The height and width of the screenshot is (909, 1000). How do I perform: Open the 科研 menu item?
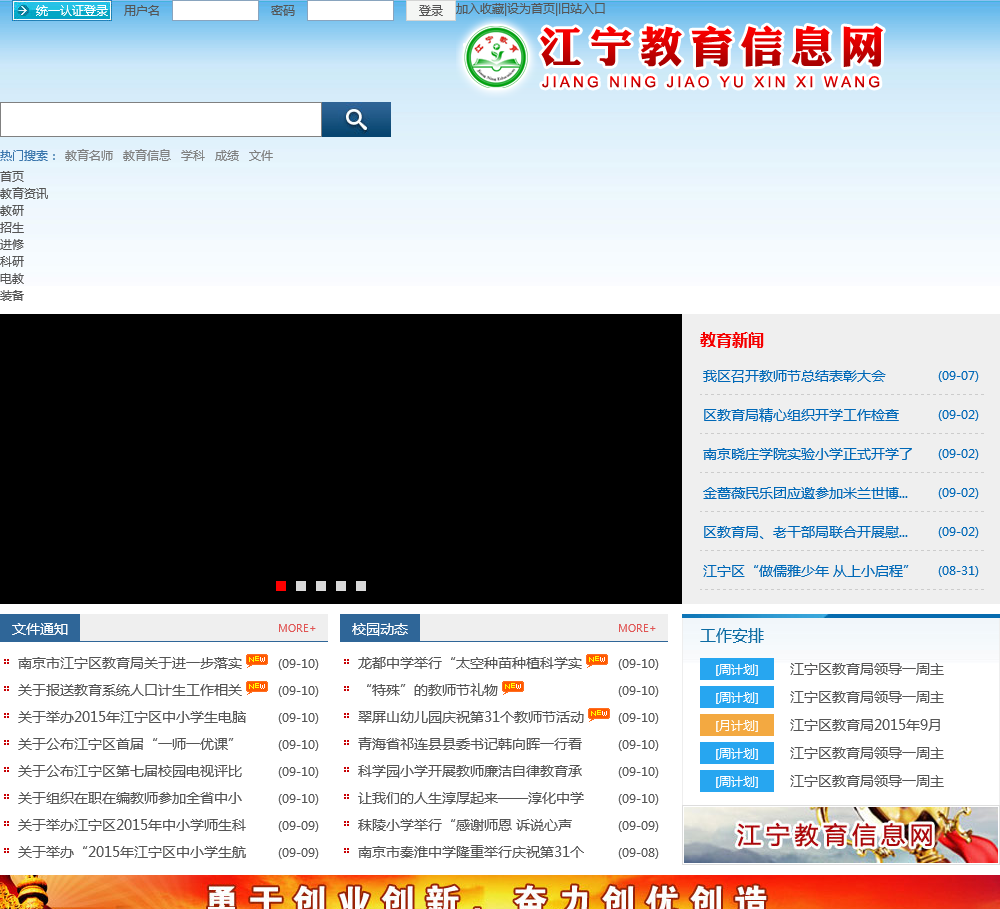click(12, 262)
